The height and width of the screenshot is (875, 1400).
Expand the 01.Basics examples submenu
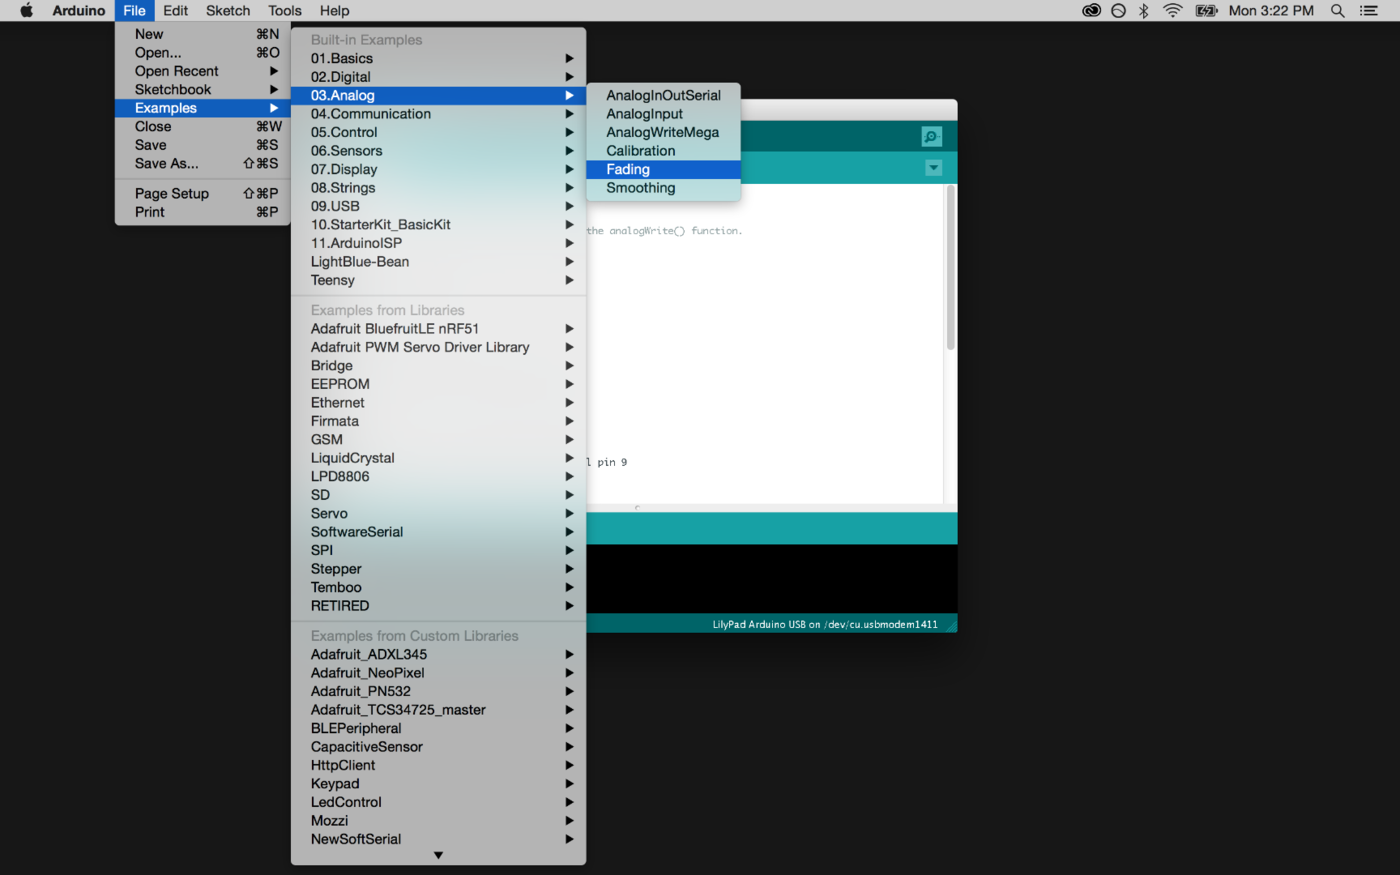coord(438,58)
